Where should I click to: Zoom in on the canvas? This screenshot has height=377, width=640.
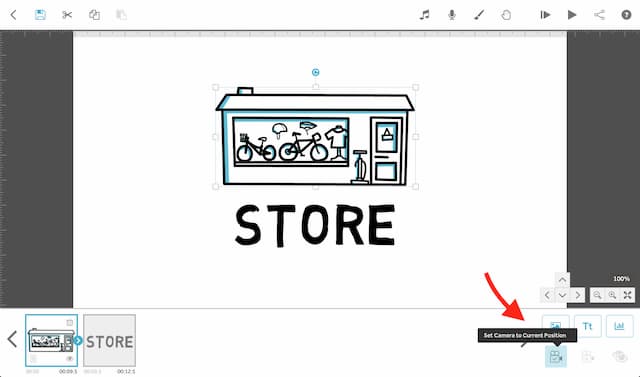pyautogui.click(x=612, y=295)
